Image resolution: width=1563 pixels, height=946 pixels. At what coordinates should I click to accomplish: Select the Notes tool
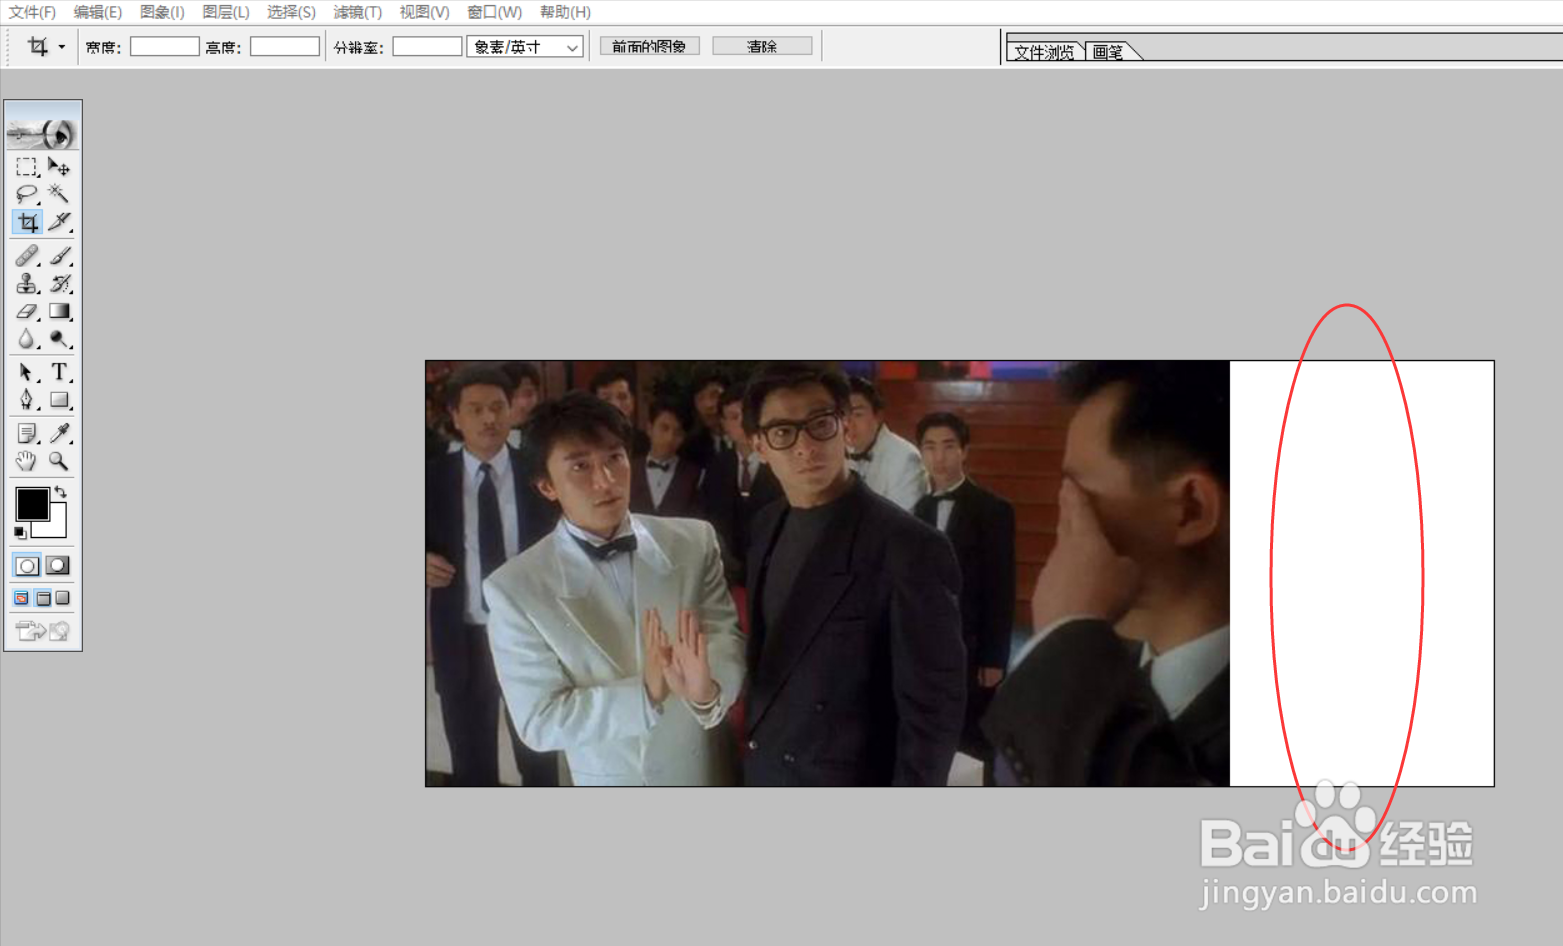point(27,433)
